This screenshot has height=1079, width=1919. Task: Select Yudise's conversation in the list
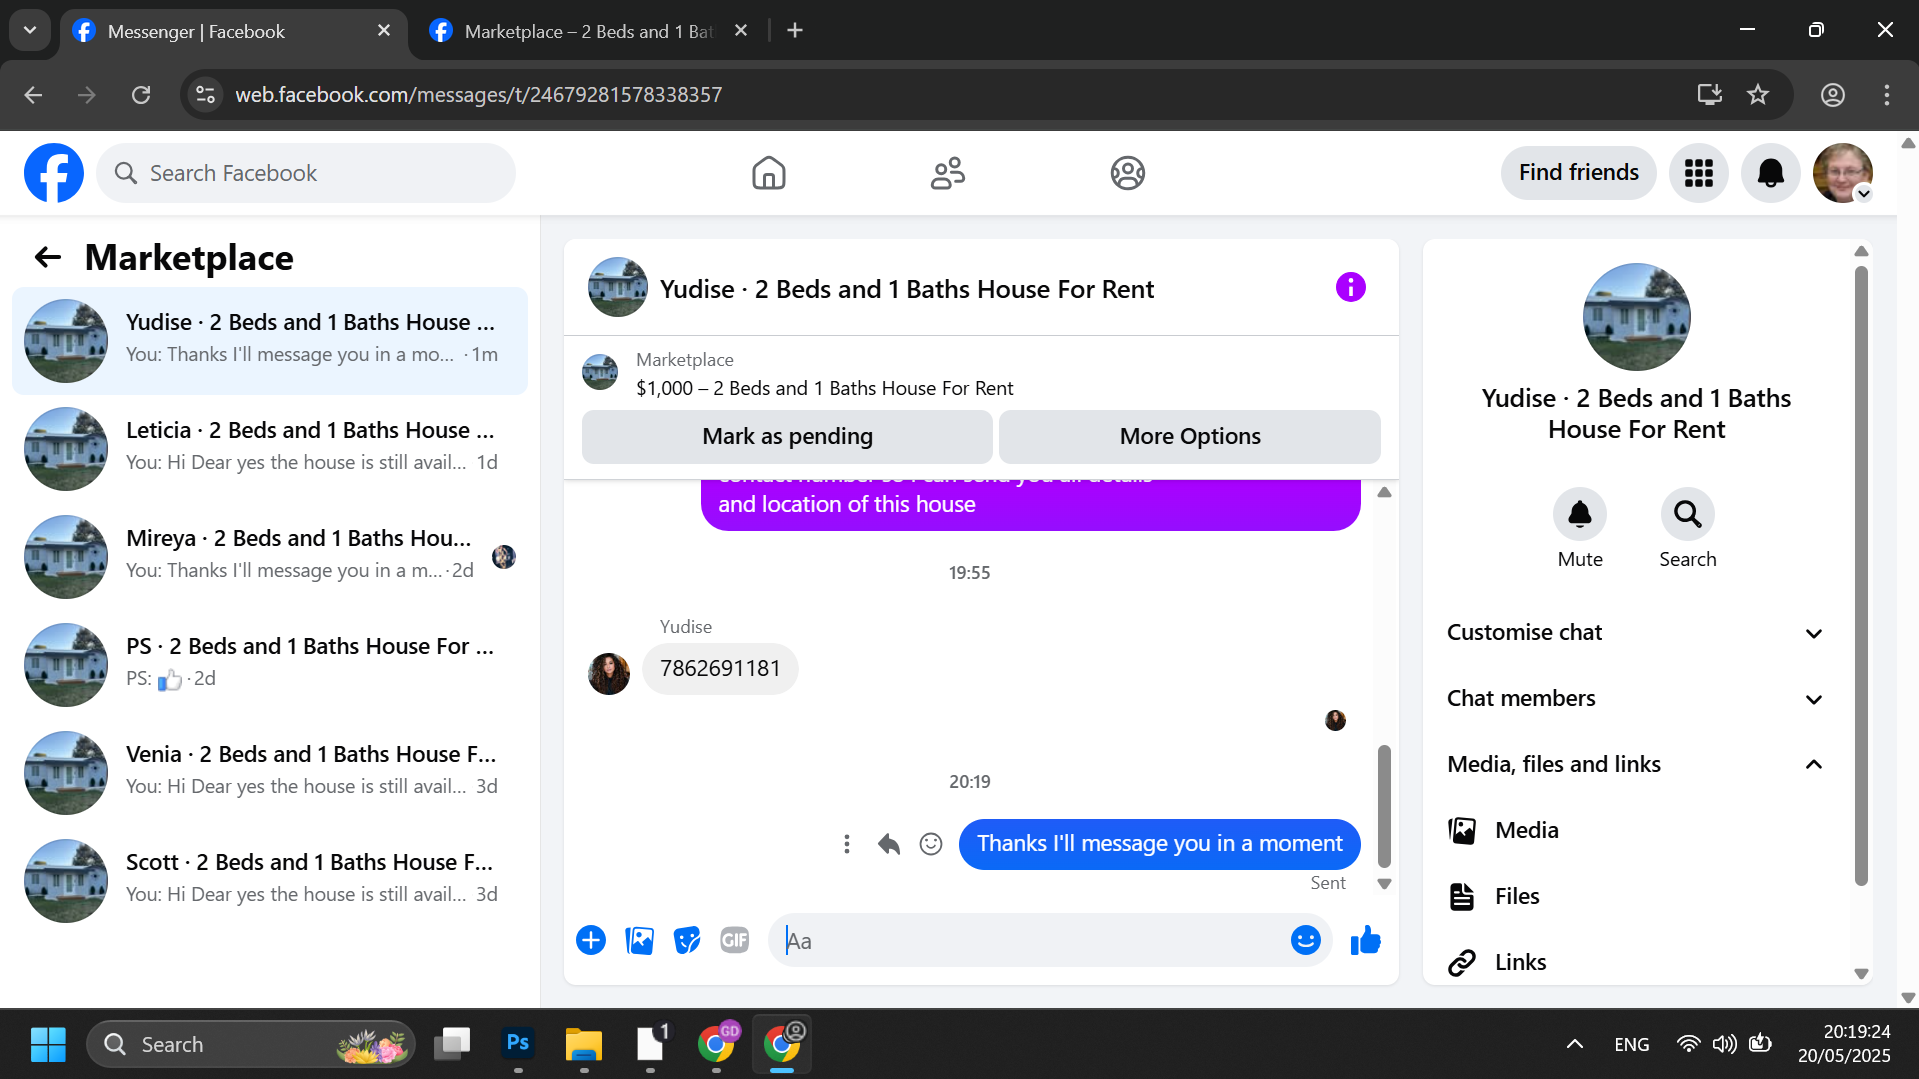pyautogui.click(x=270, y=340)
